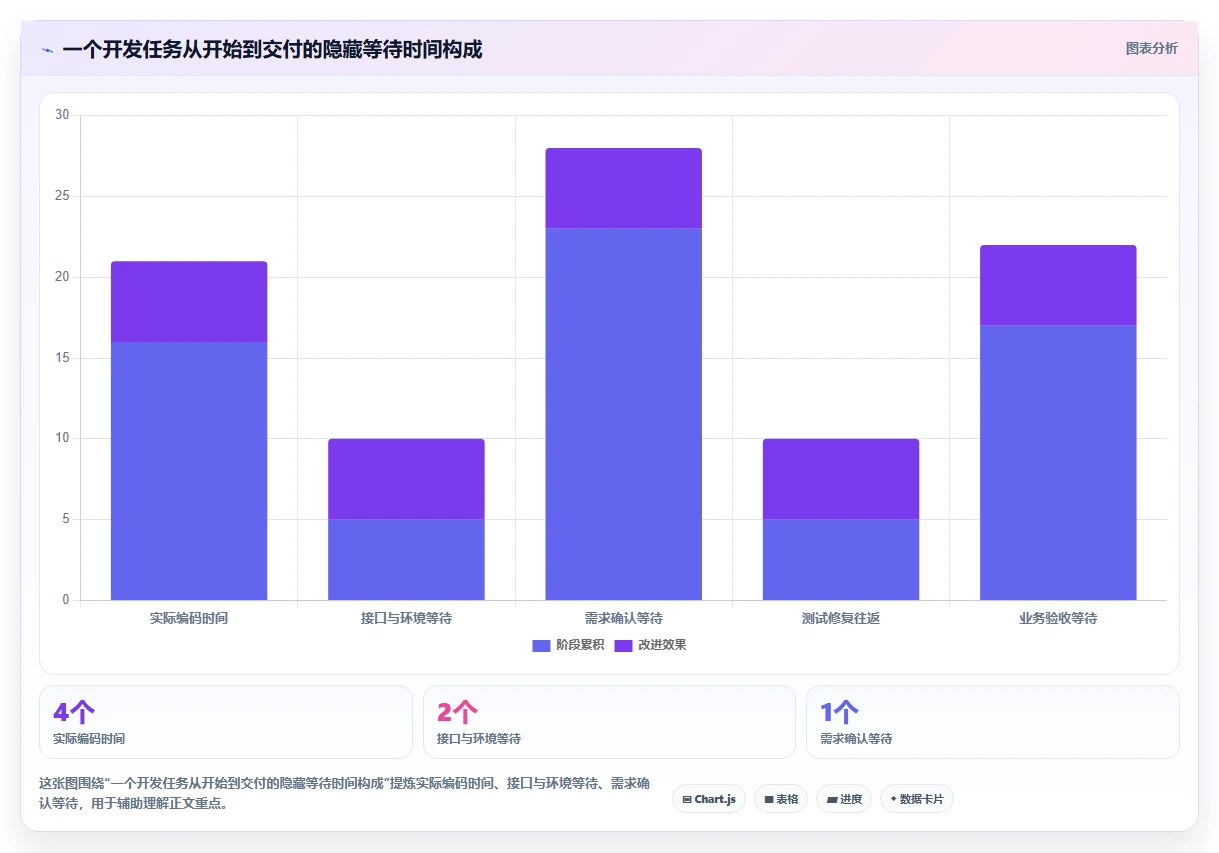Click the blue 测试修复往返 bar segment
The height and width of the screenshot is (853, 1219).
[841, 560]
